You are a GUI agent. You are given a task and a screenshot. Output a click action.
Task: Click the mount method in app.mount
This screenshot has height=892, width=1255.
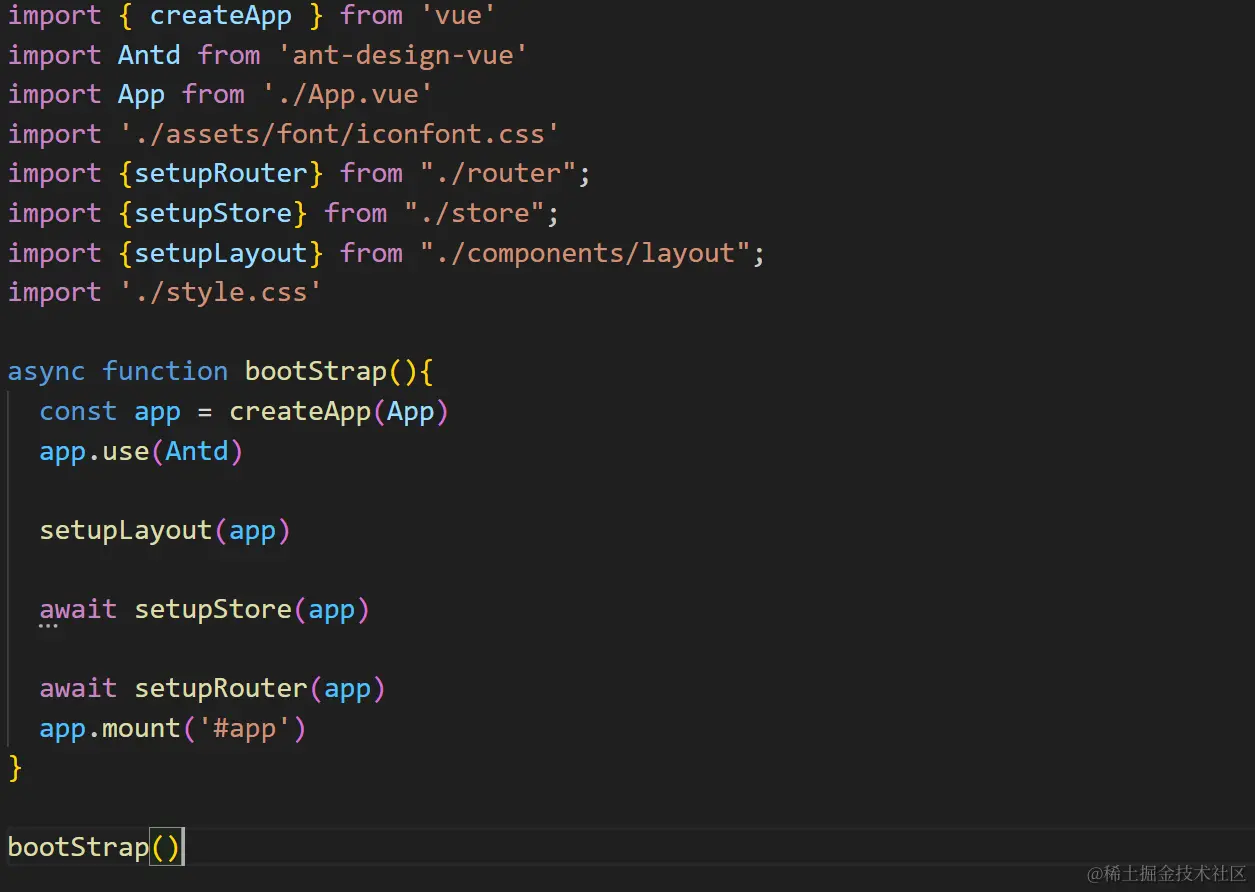(x=142, y=729)
